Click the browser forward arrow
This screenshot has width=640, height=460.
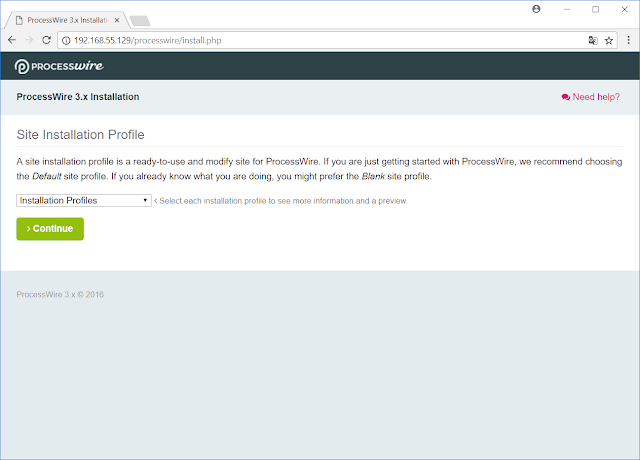click(x=29, y=40)
